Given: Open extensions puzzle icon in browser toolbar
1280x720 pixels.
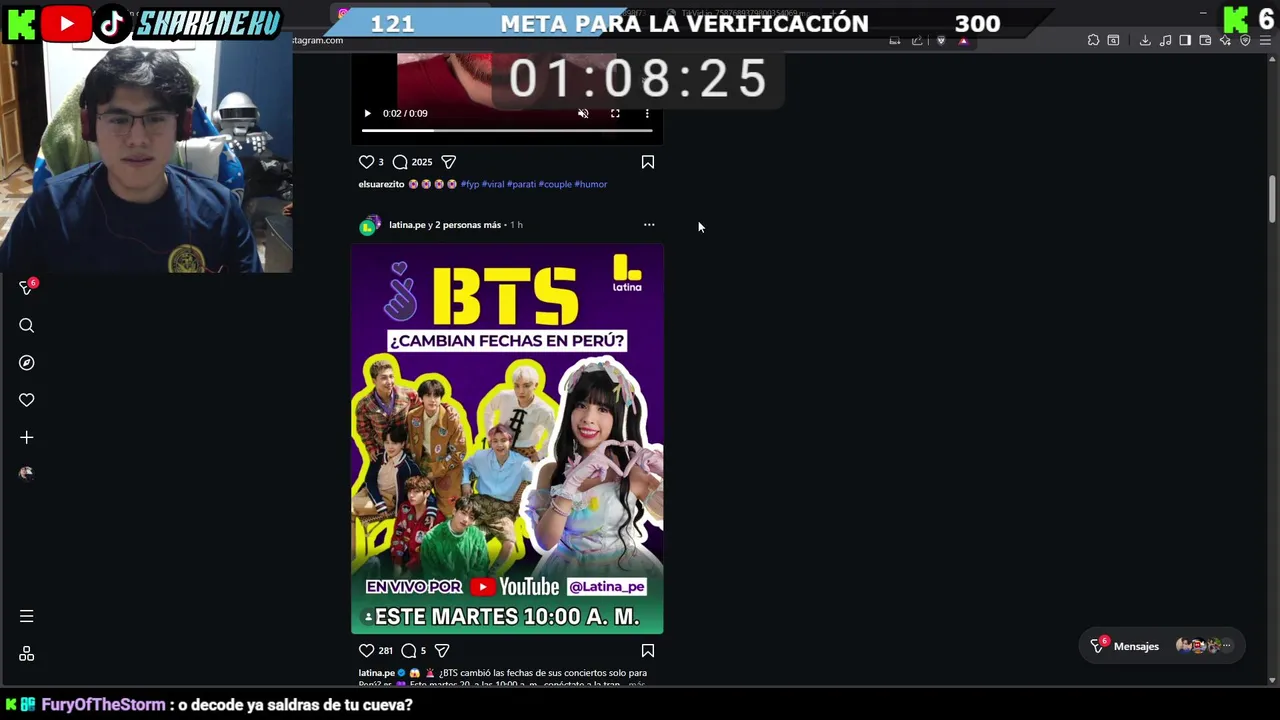Looking at the screenshot, I should click(x=1093, y=40).
